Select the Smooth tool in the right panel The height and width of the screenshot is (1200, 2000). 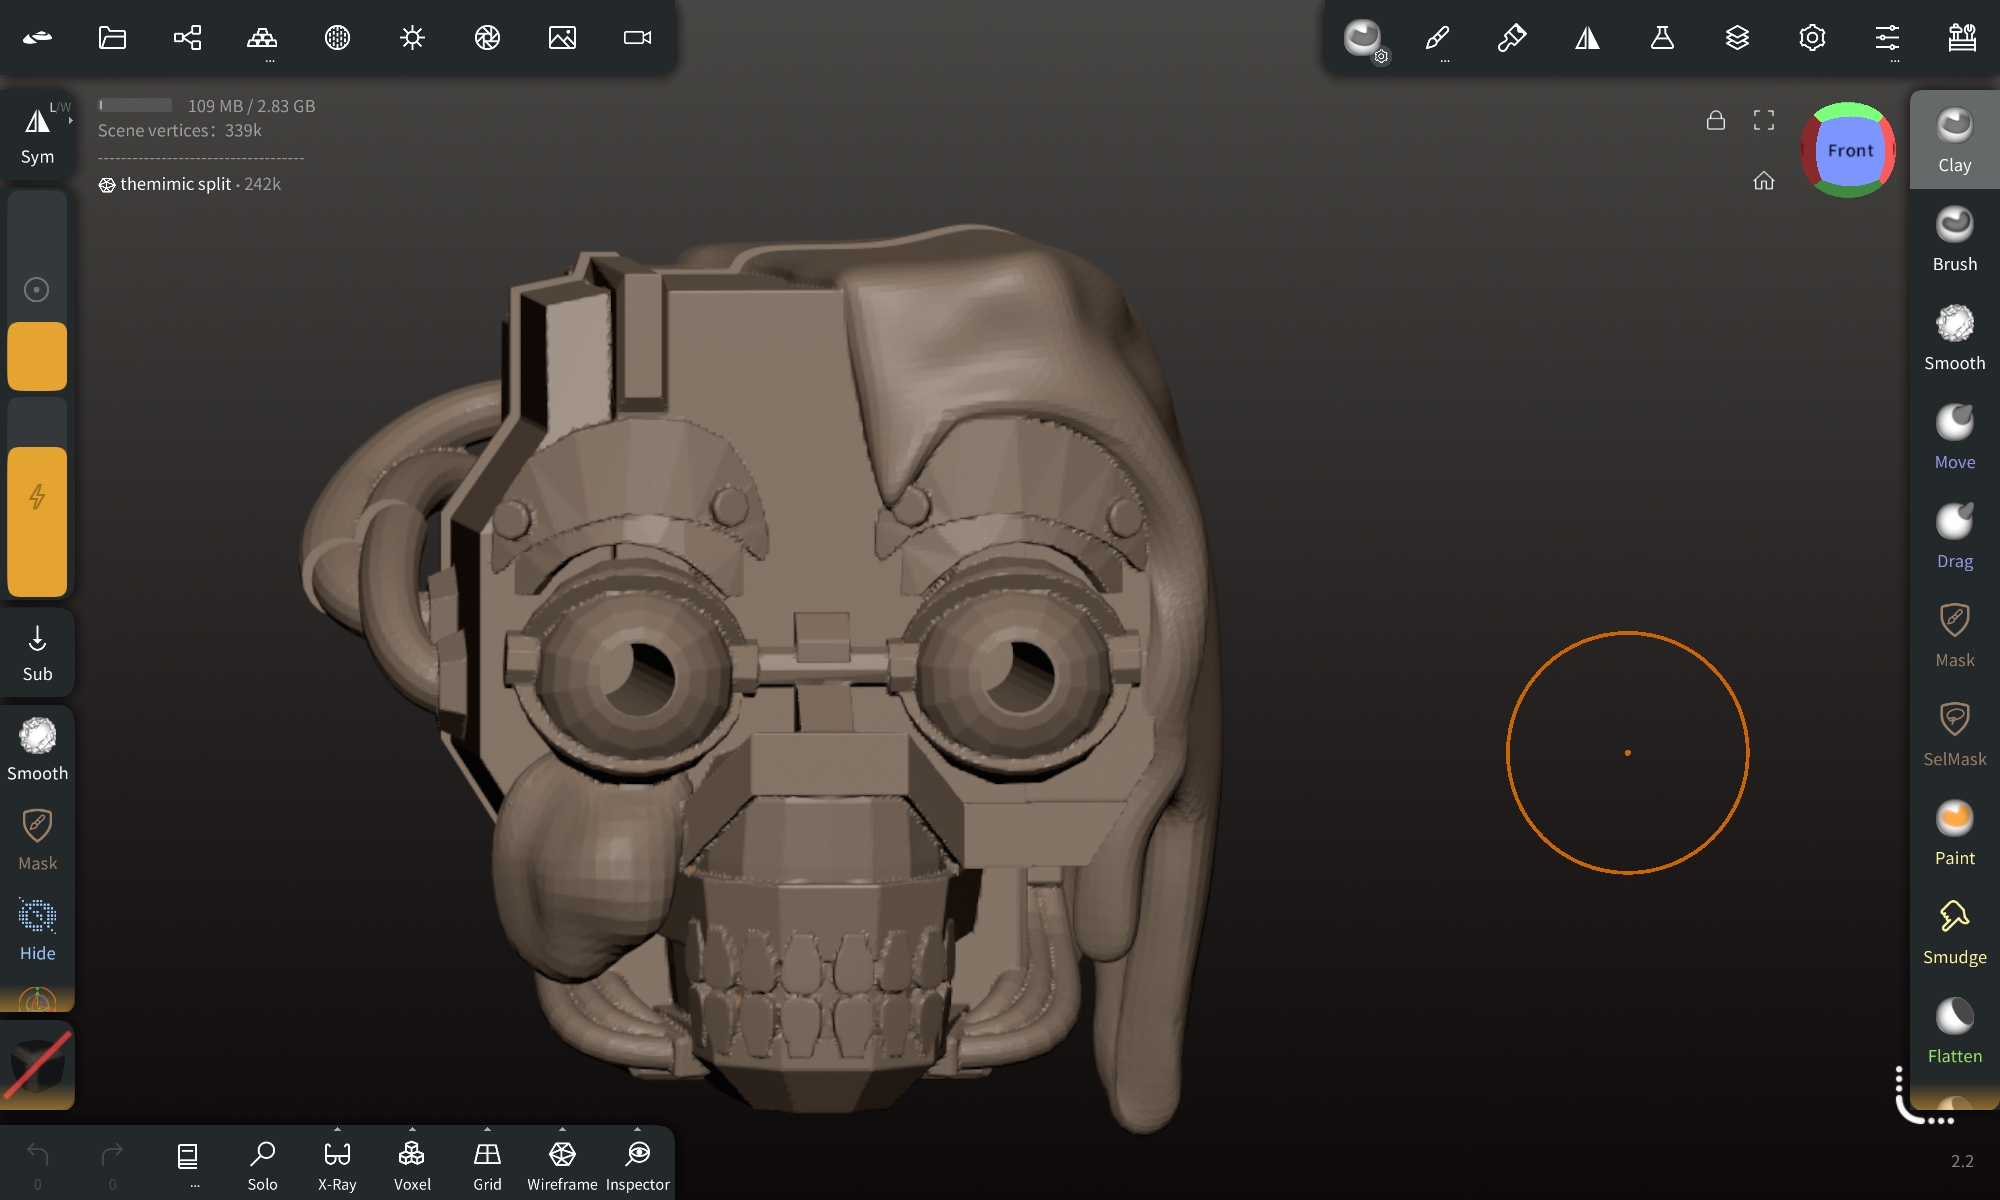(1954, 338)
